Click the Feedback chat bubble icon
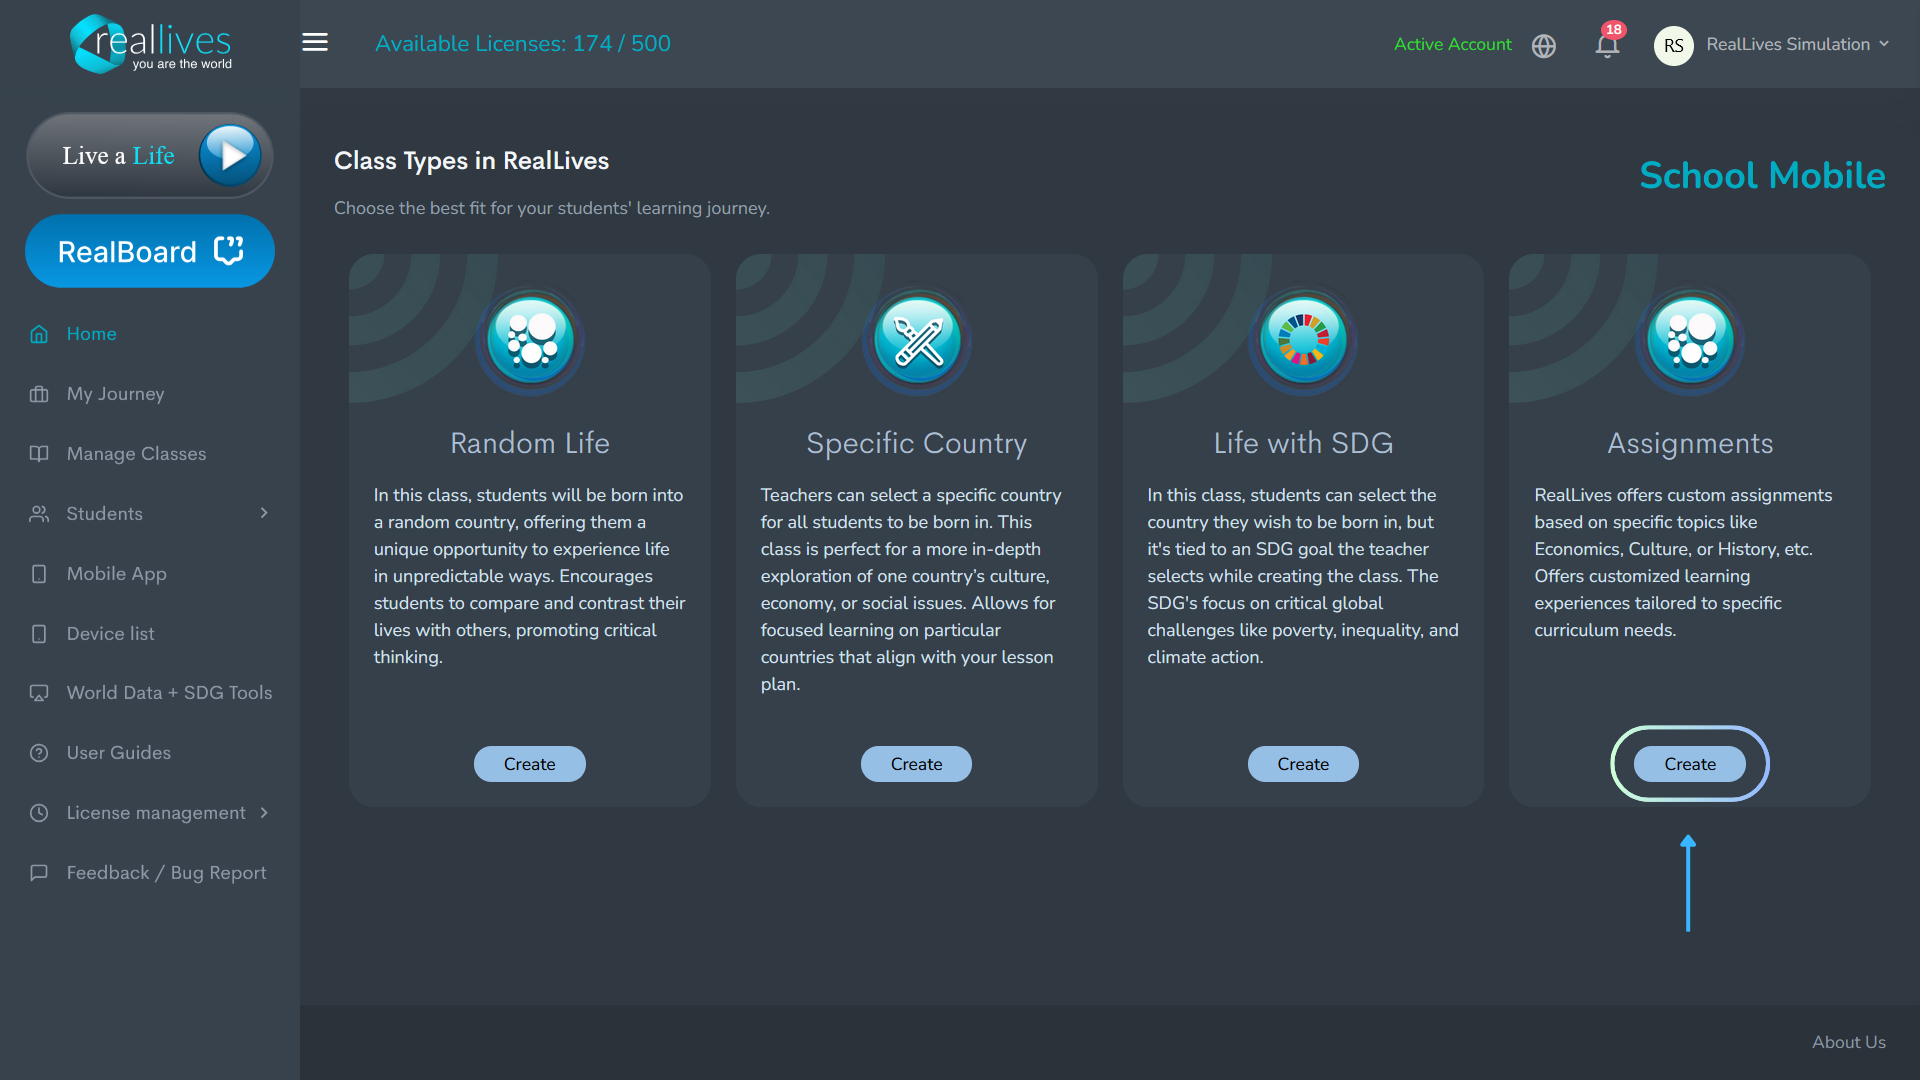Viewport: 1920px width, 1080px height. [39, 873]
